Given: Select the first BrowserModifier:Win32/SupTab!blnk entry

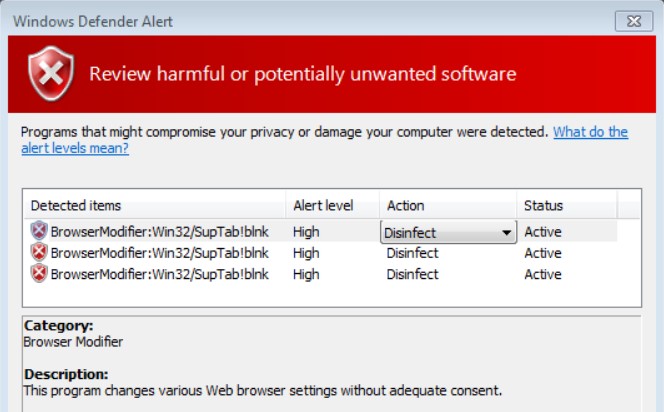Looking at the screenshot, I should tap(159, 232).
